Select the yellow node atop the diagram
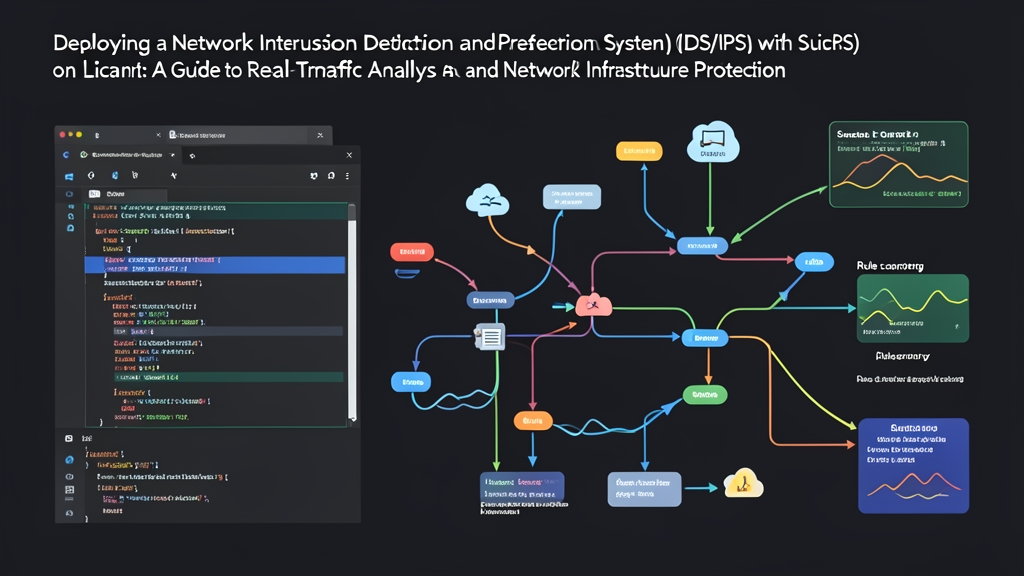 (639, 151)
